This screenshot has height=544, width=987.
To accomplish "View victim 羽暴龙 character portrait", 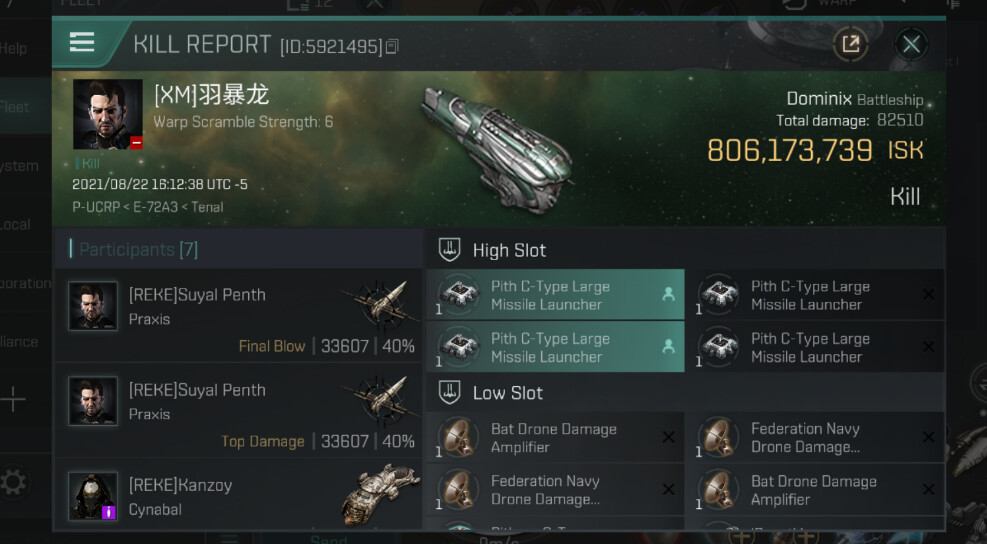I will [x=107, y=114].
